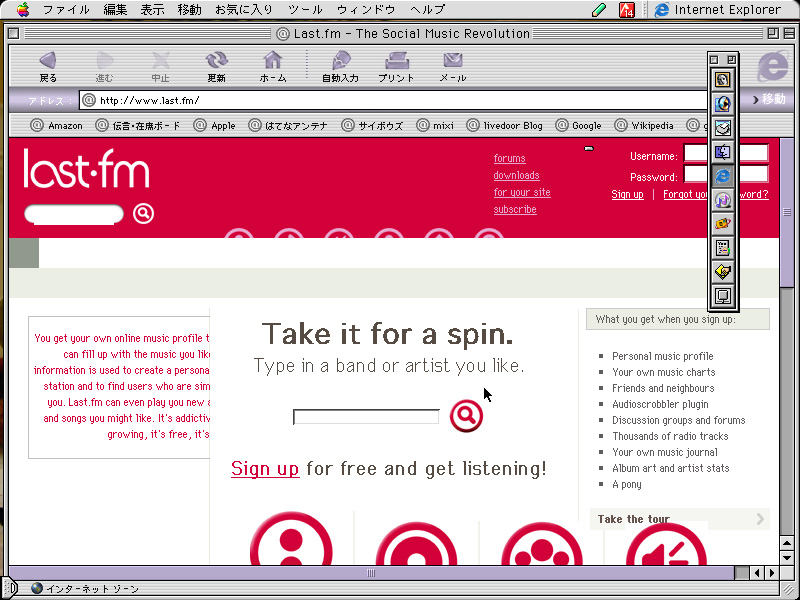Focus the band or artist search field
800x600 pixels.
point(366,416)
